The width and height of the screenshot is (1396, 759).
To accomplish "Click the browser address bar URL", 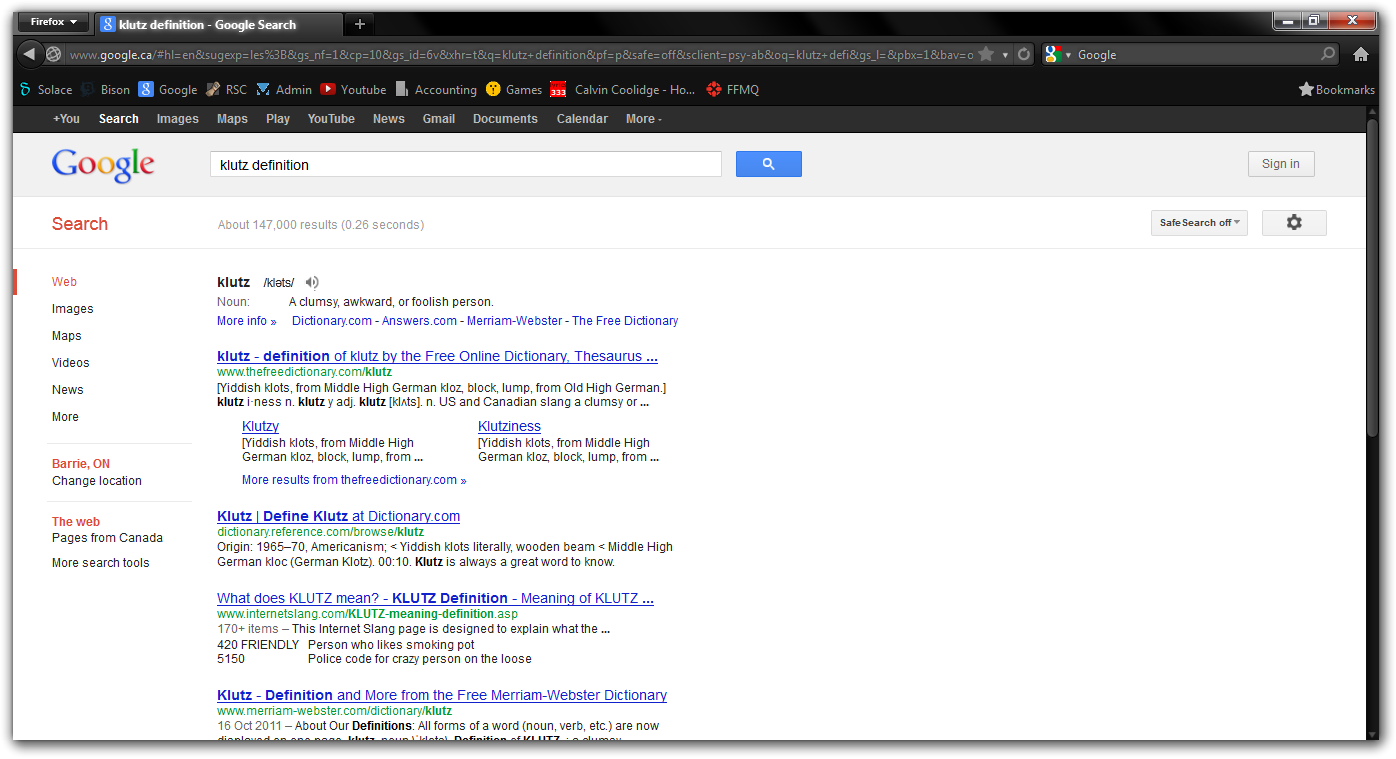I will coord(520,55).
